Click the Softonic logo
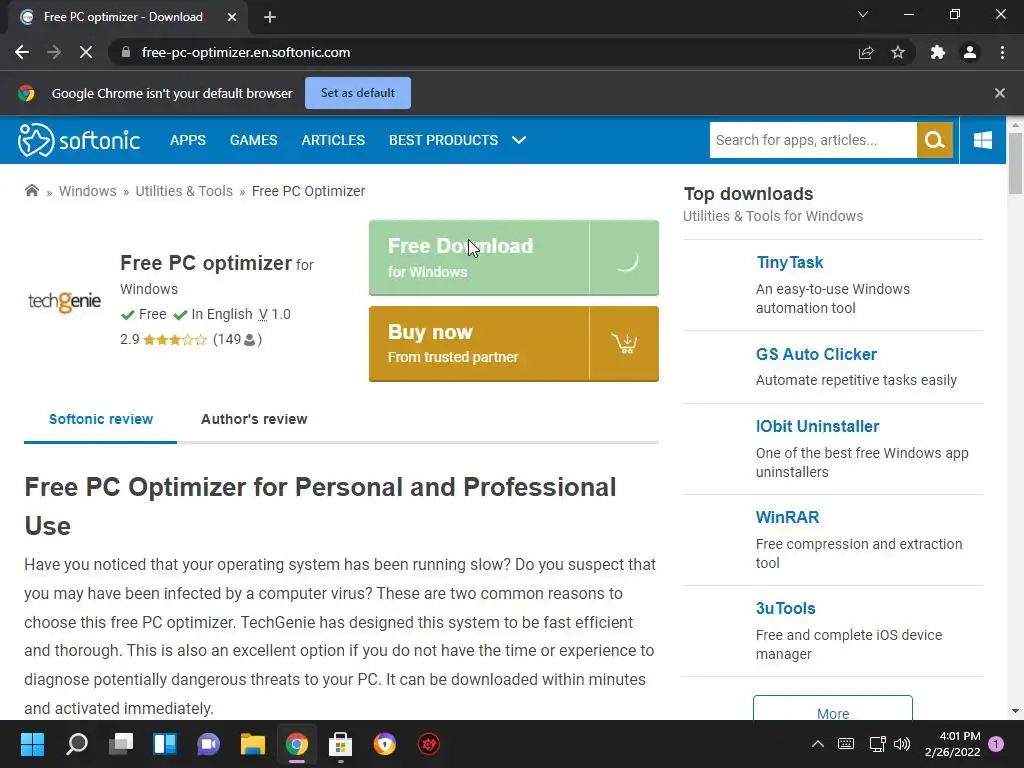This screenshot has width=1024, height=768. click(78, 140)
